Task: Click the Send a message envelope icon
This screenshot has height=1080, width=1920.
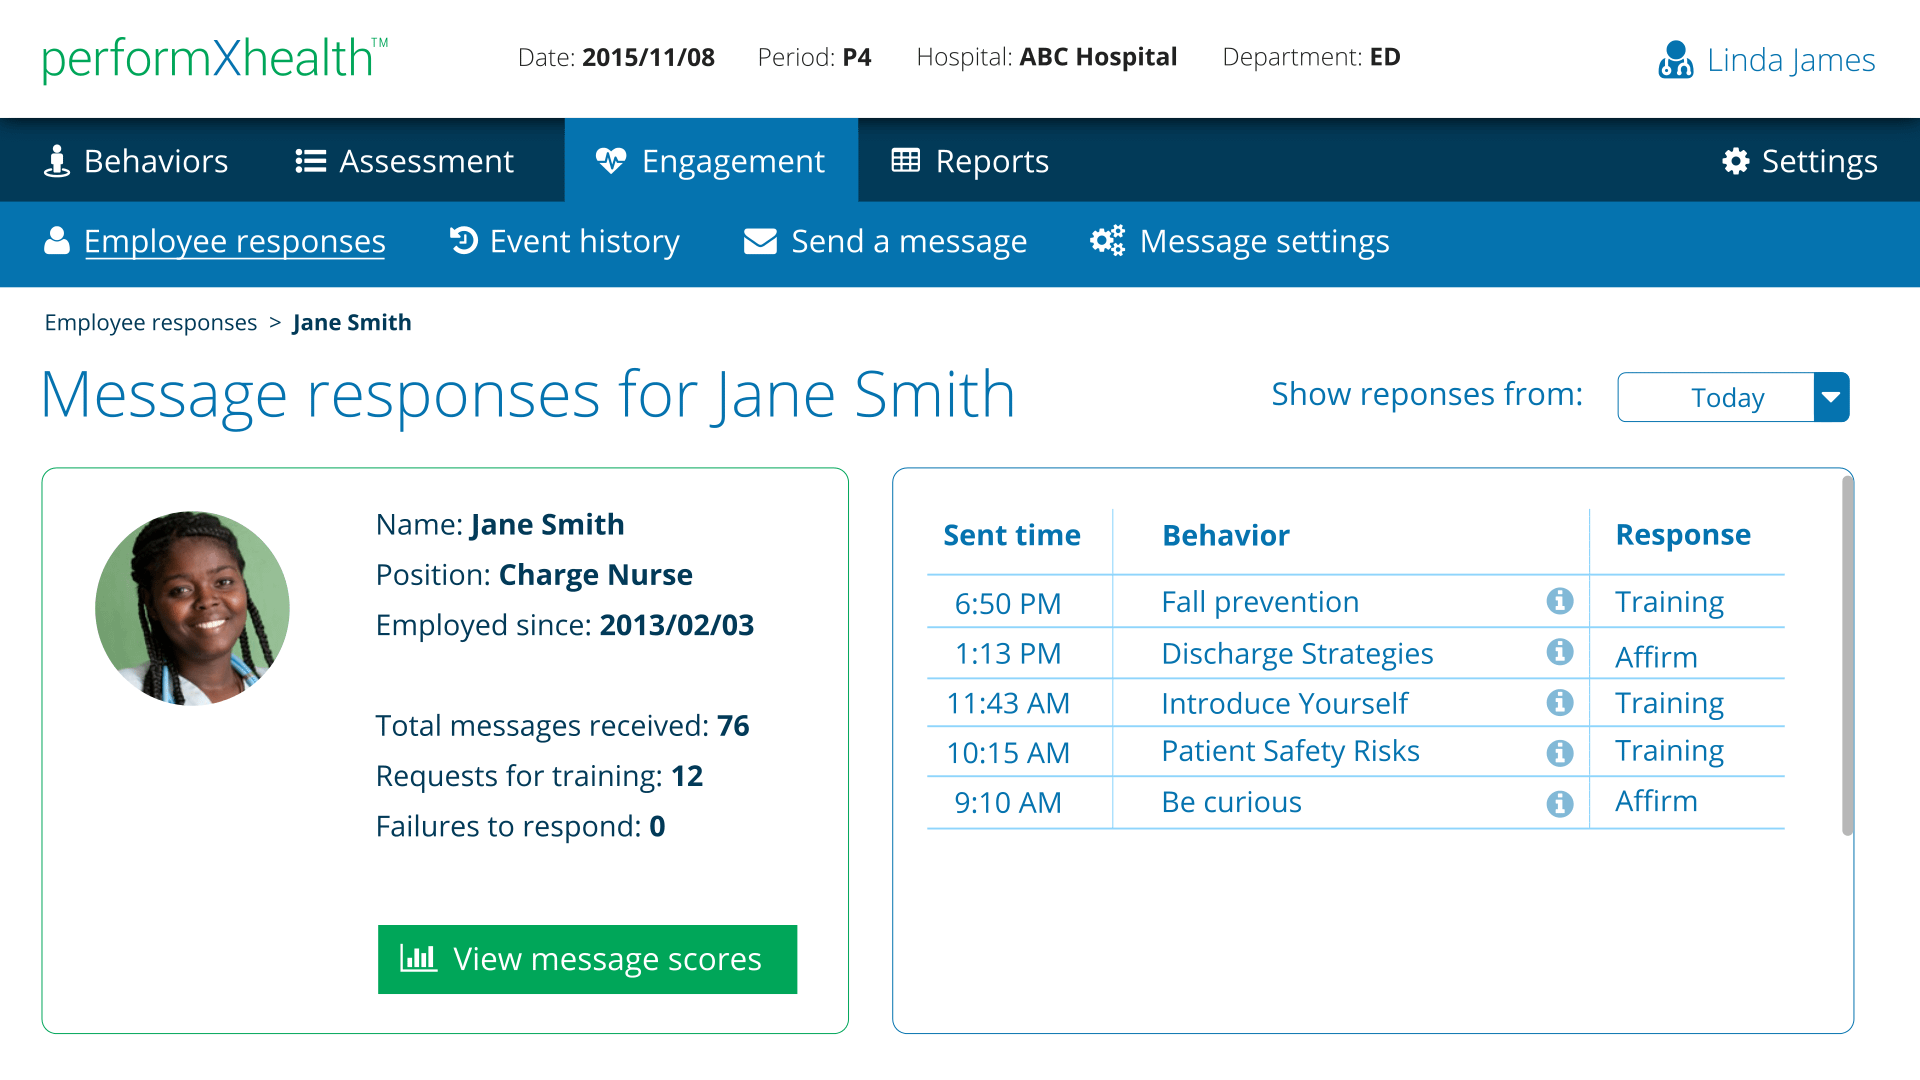Action: 760,241
